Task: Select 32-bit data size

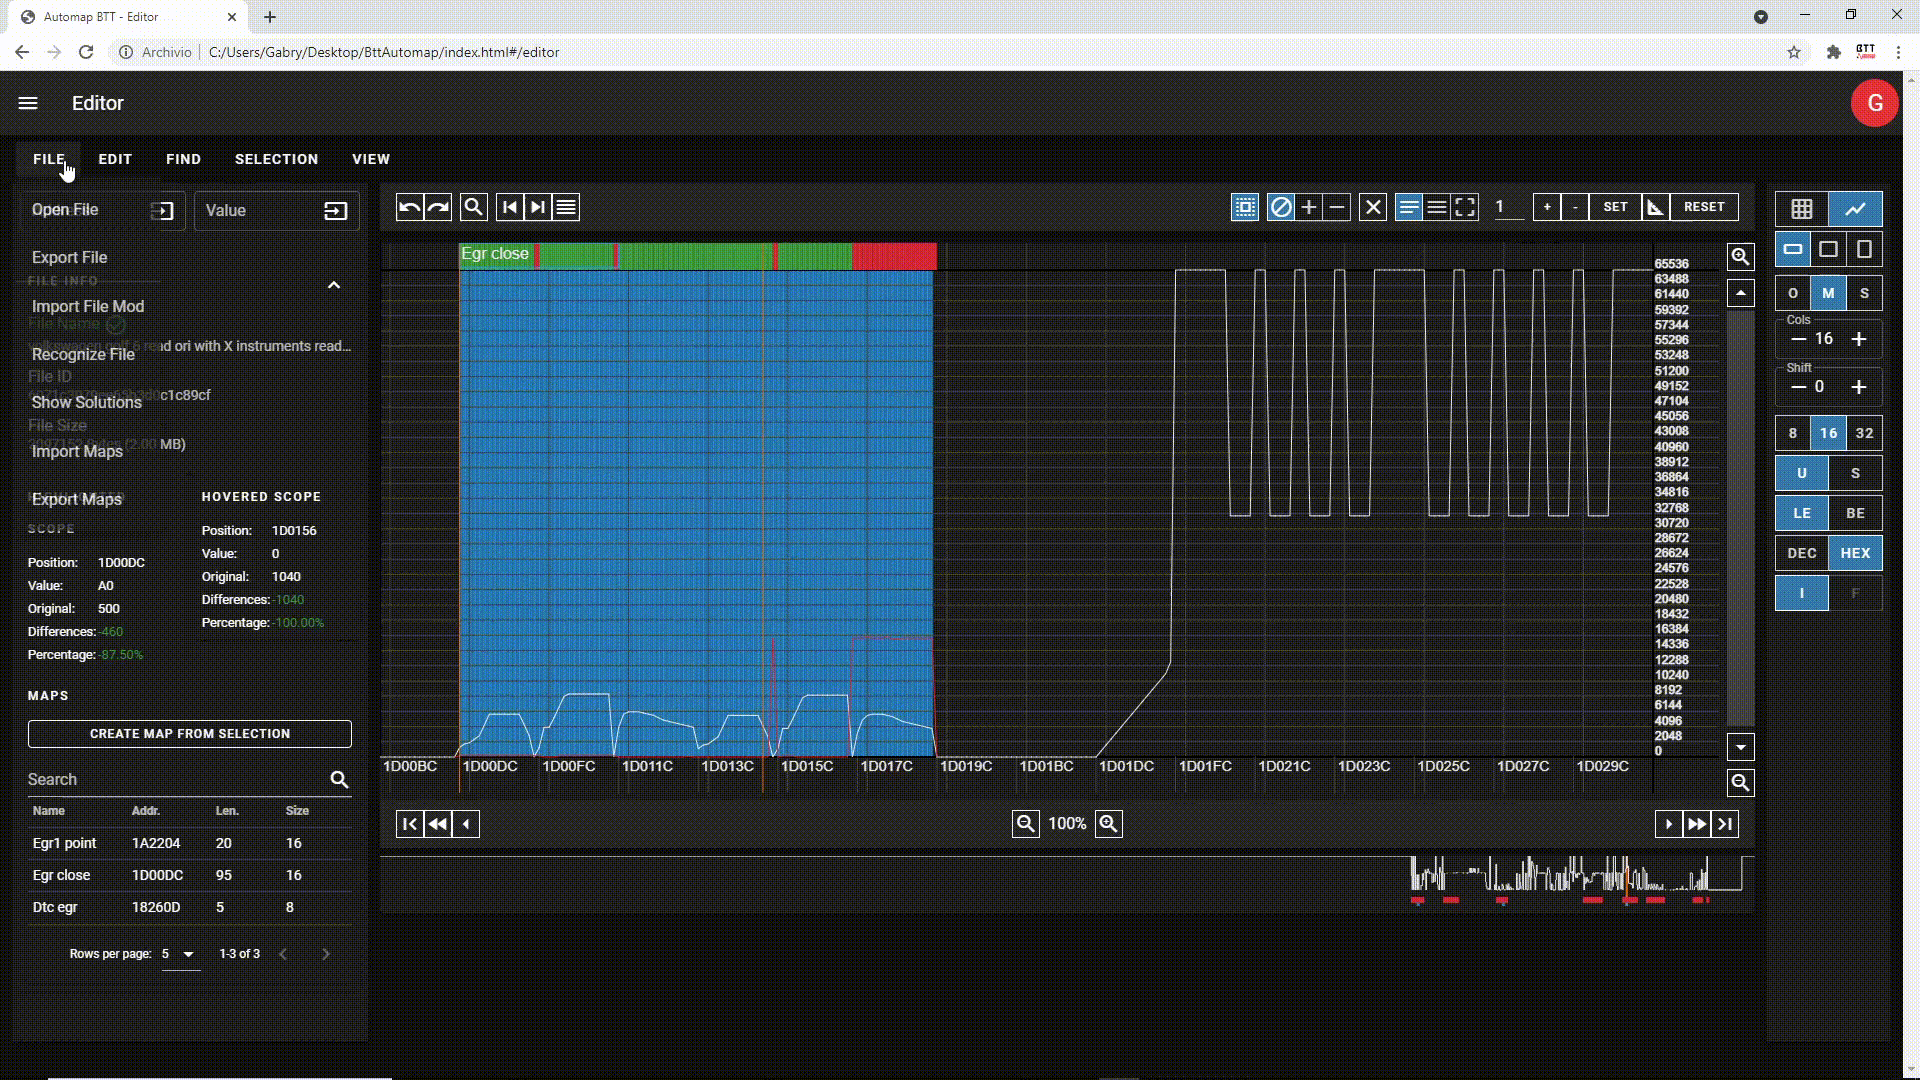Action: click(1865, 433)
